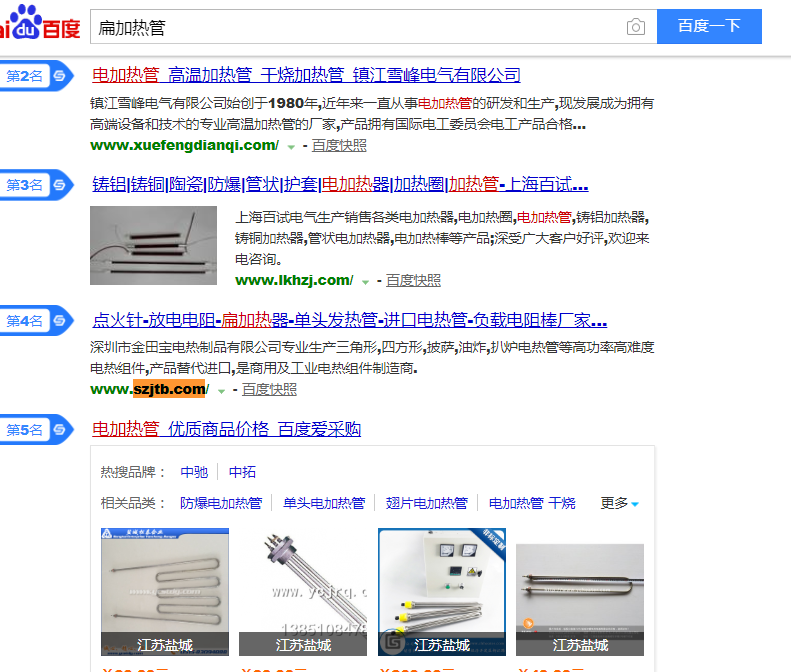
Task: Expand the 更多 categories dropdown
Action: coord(619,503)
